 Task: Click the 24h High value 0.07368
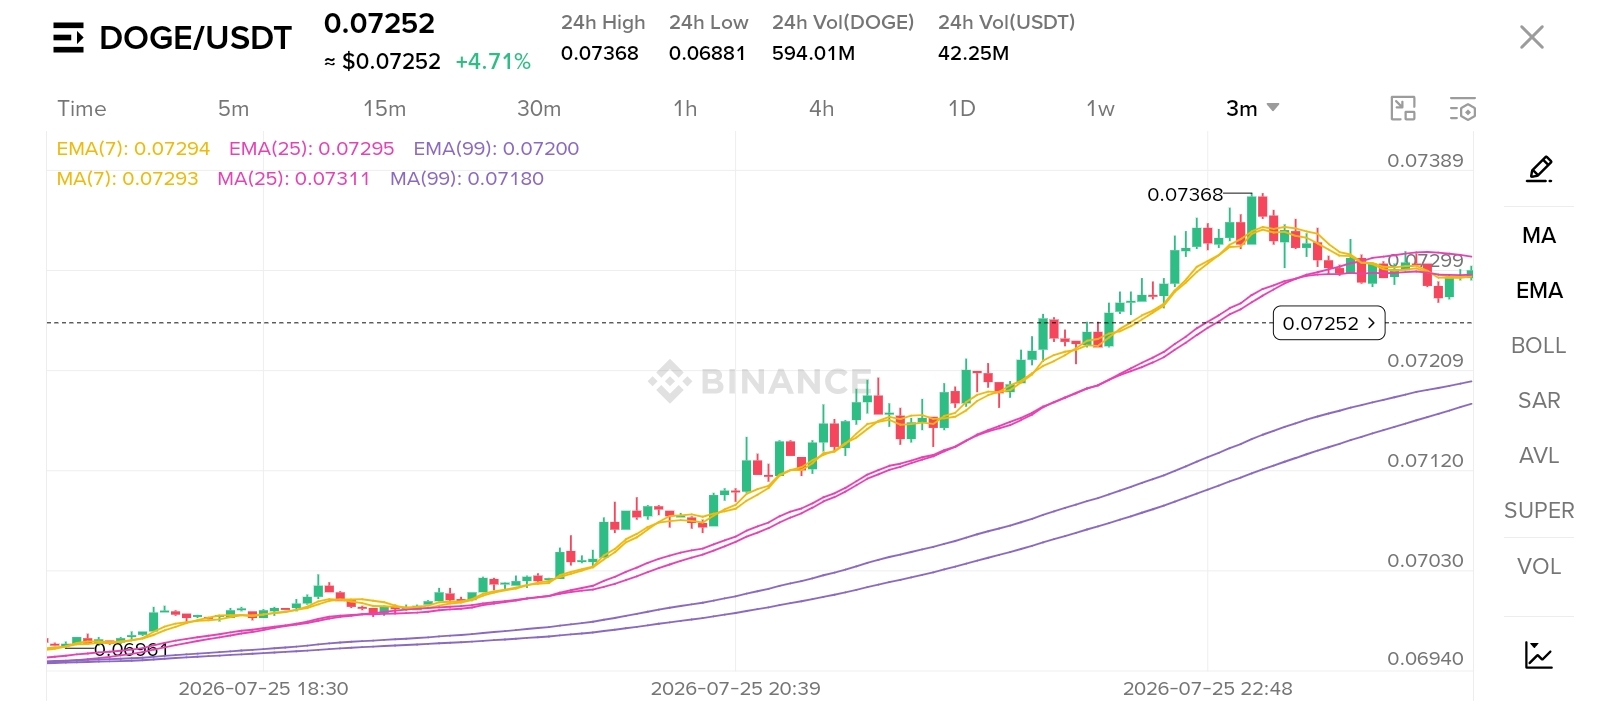coord(599,53)
